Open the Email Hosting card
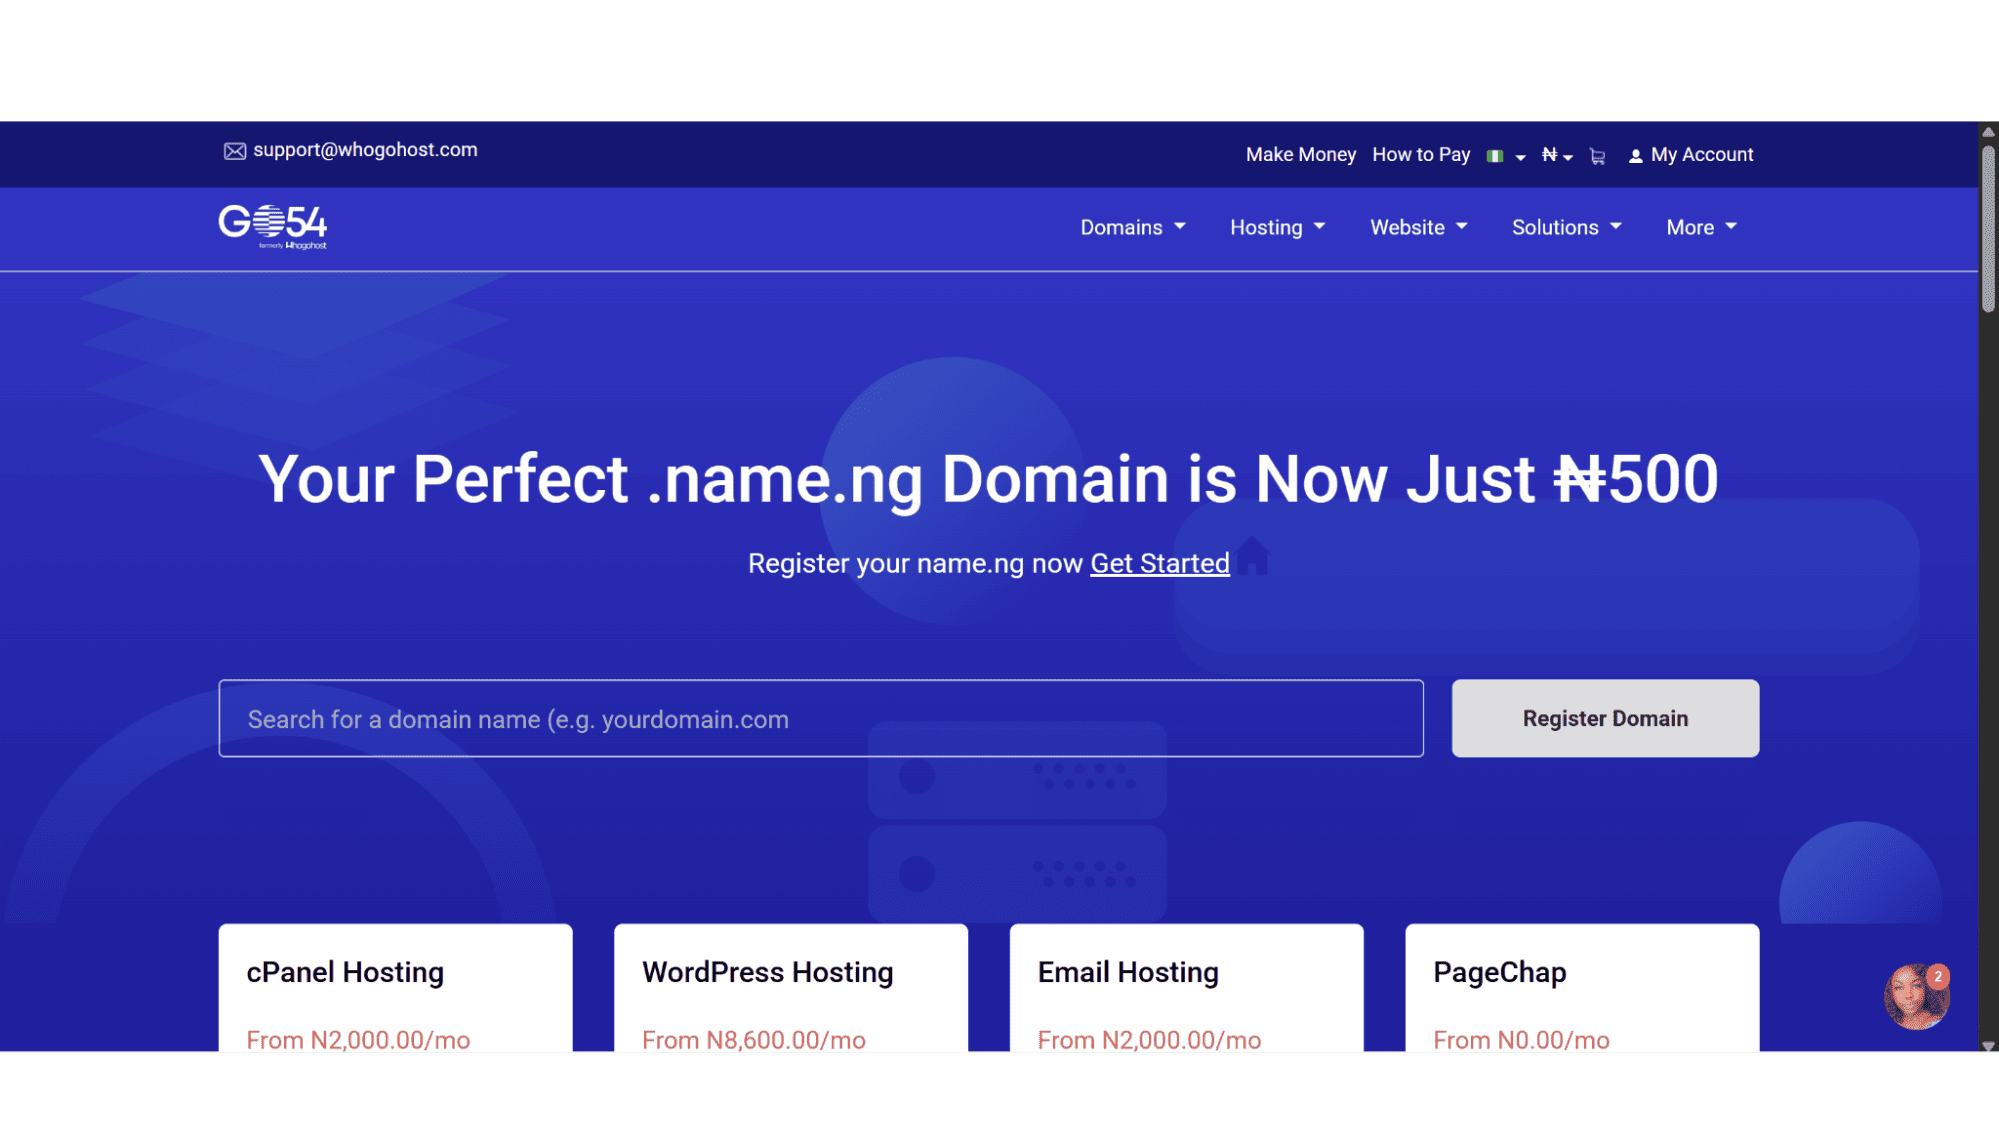The height and width of the screenshot is (1125, 1999). coord(1186,987)
